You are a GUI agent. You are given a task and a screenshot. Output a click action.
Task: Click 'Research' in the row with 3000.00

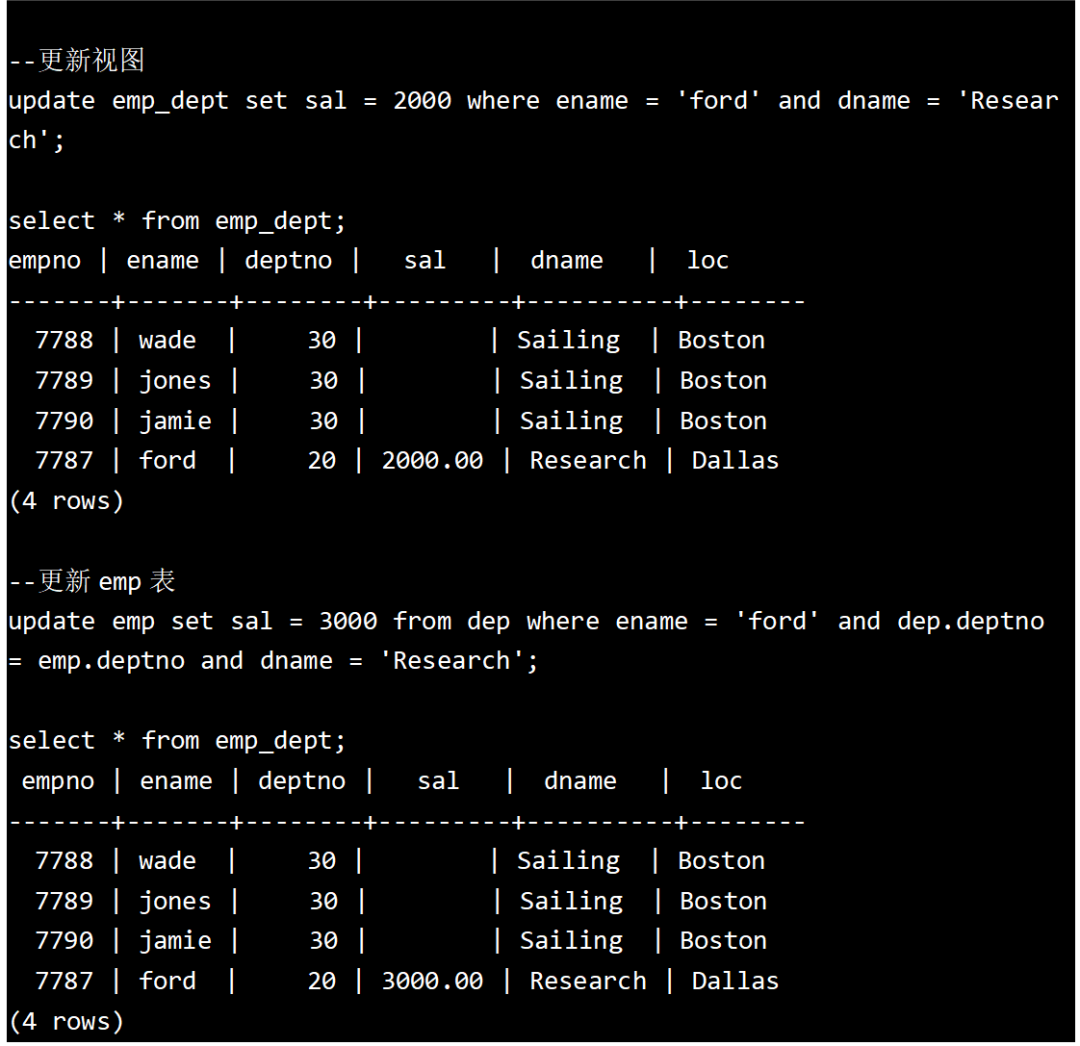[588, 981]
